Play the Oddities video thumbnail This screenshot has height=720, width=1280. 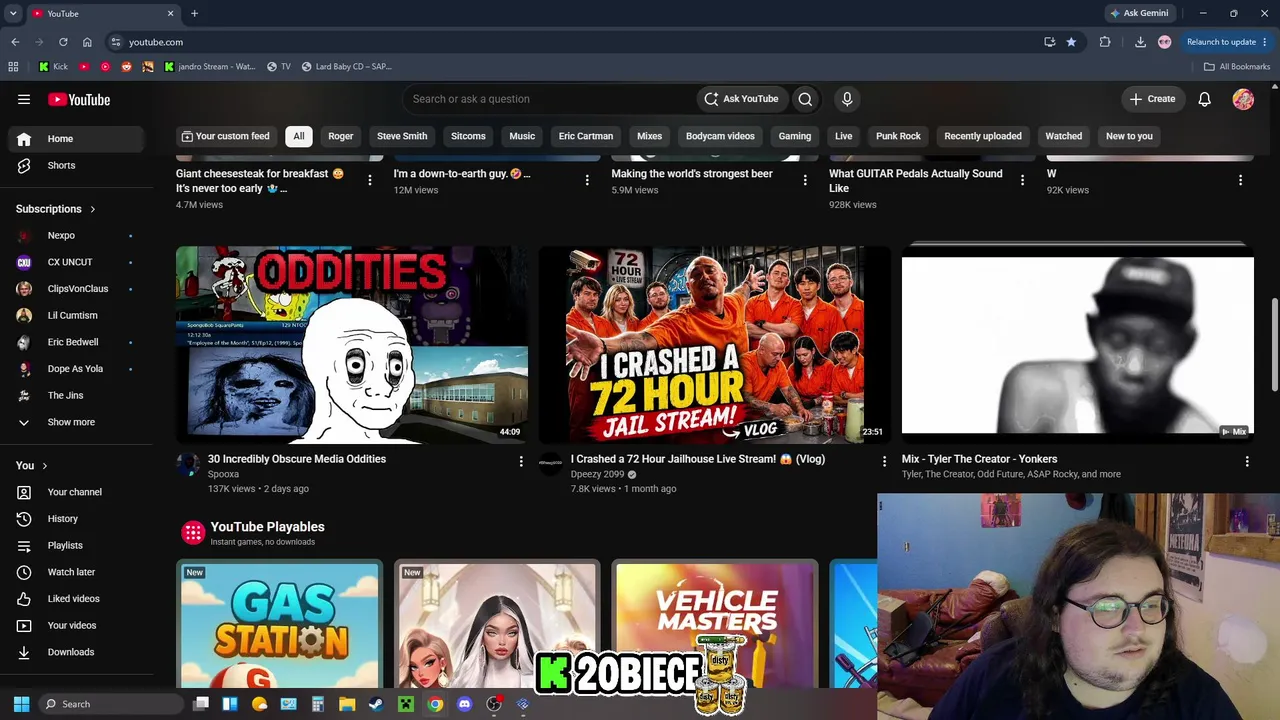[x=352, y=345]
